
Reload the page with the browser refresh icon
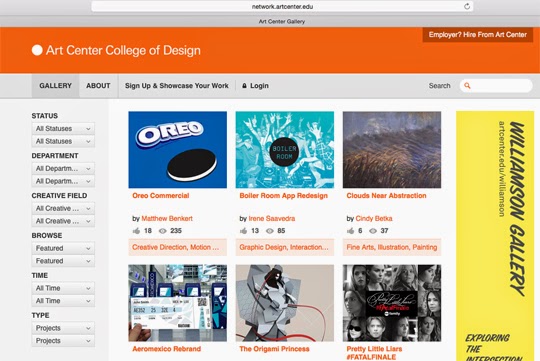[x=467, y=6]
